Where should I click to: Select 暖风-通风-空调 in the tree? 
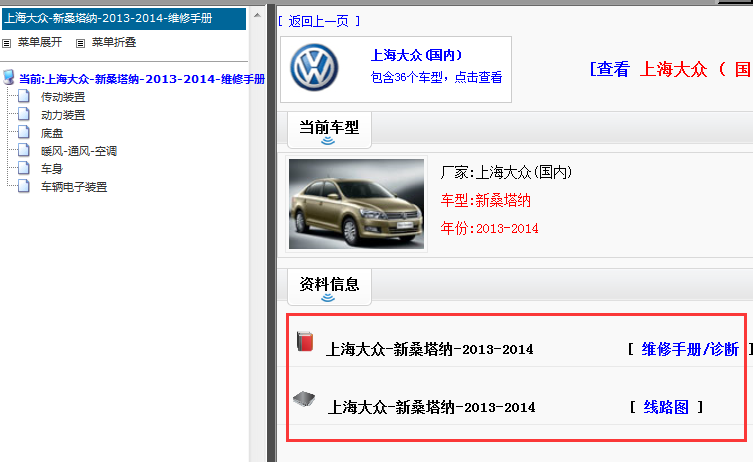click(x=79, y=151)
